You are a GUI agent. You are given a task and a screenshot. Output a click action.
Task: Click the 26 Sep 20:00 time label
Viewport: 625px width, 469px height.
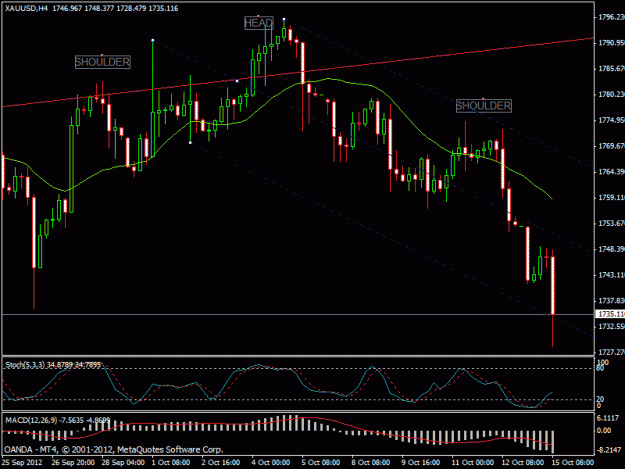pyautogui.click(x=73, y=462)
